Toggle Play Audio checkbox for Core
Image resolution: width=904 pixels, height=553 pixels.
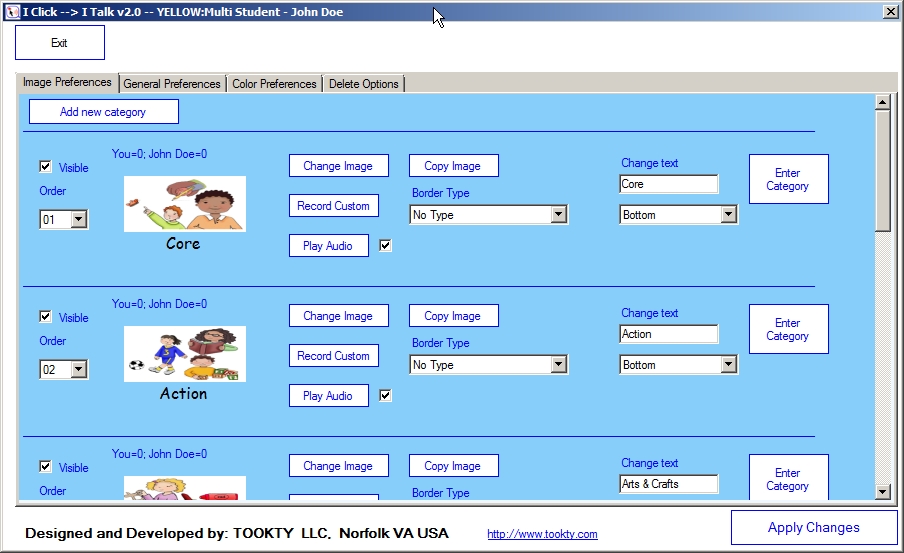coord(385,246)
